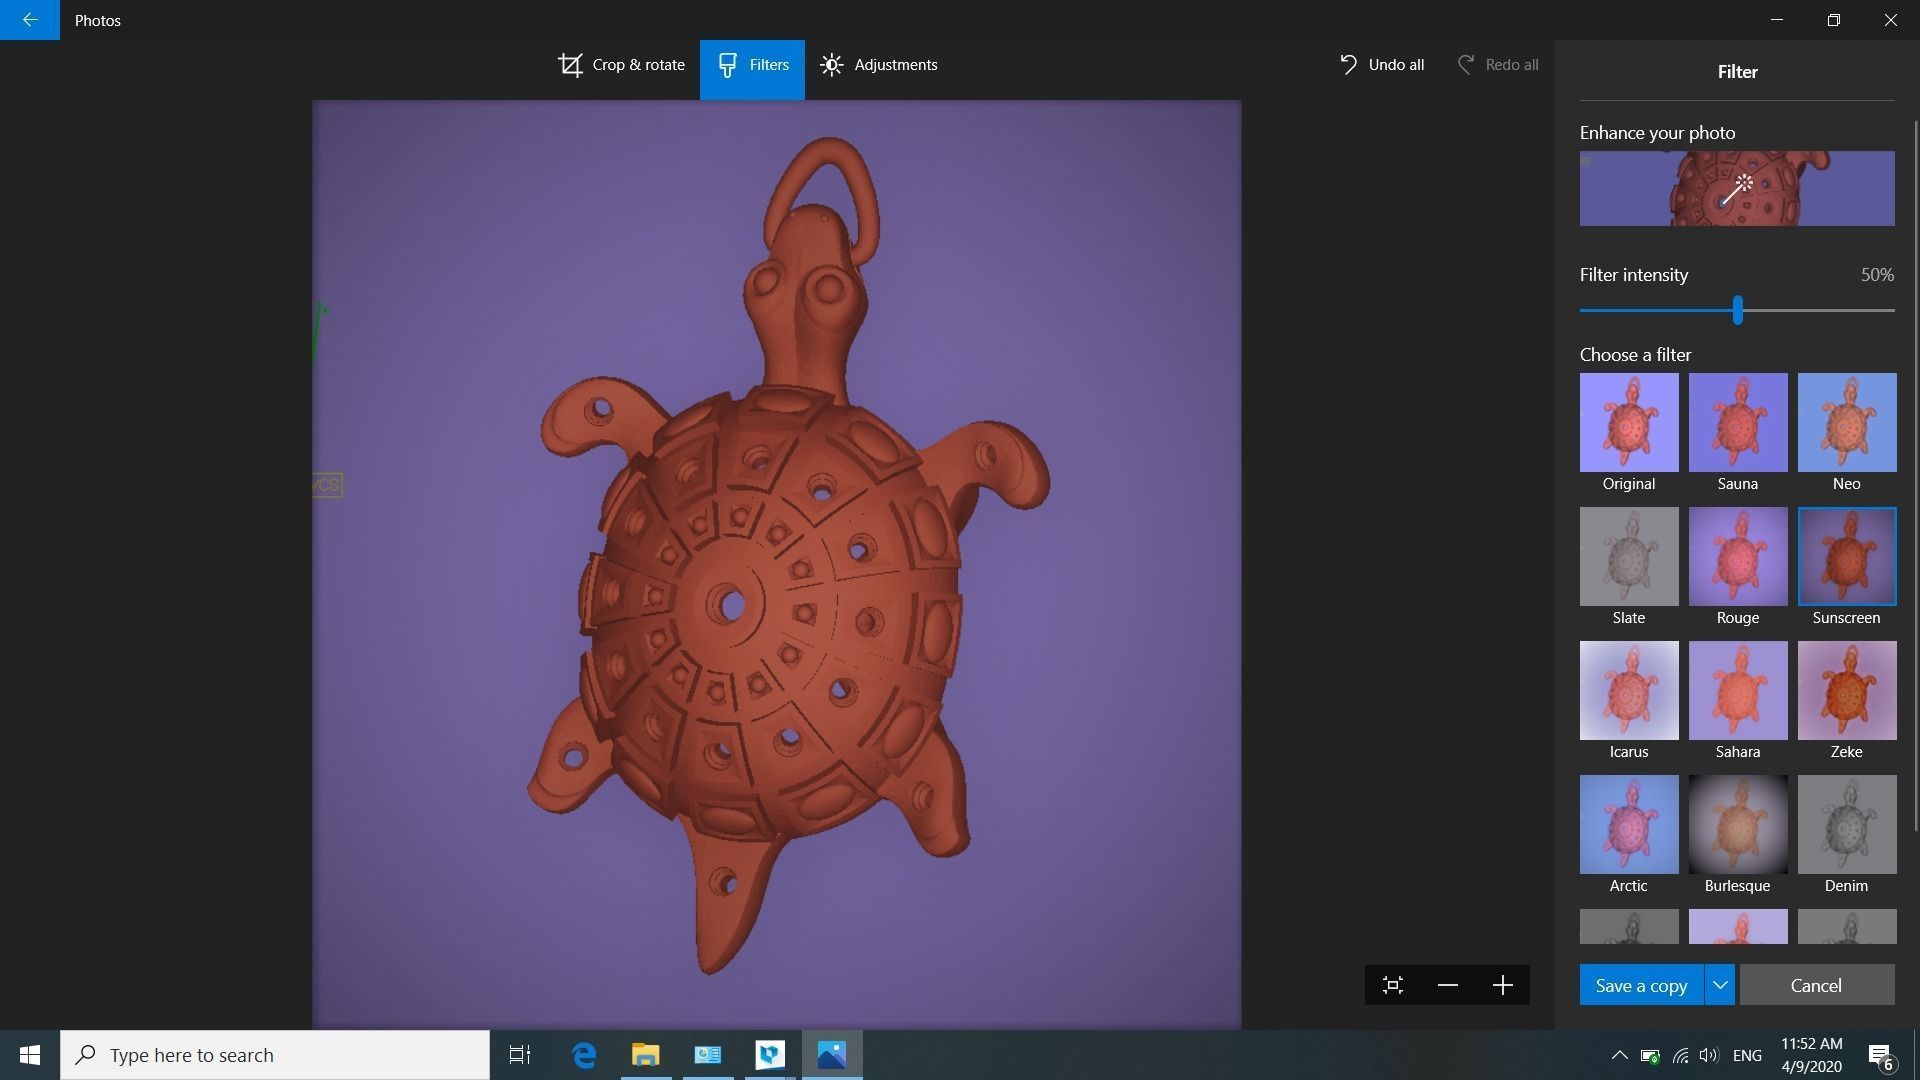Click the battery status tray icon

(1650, 1055)
